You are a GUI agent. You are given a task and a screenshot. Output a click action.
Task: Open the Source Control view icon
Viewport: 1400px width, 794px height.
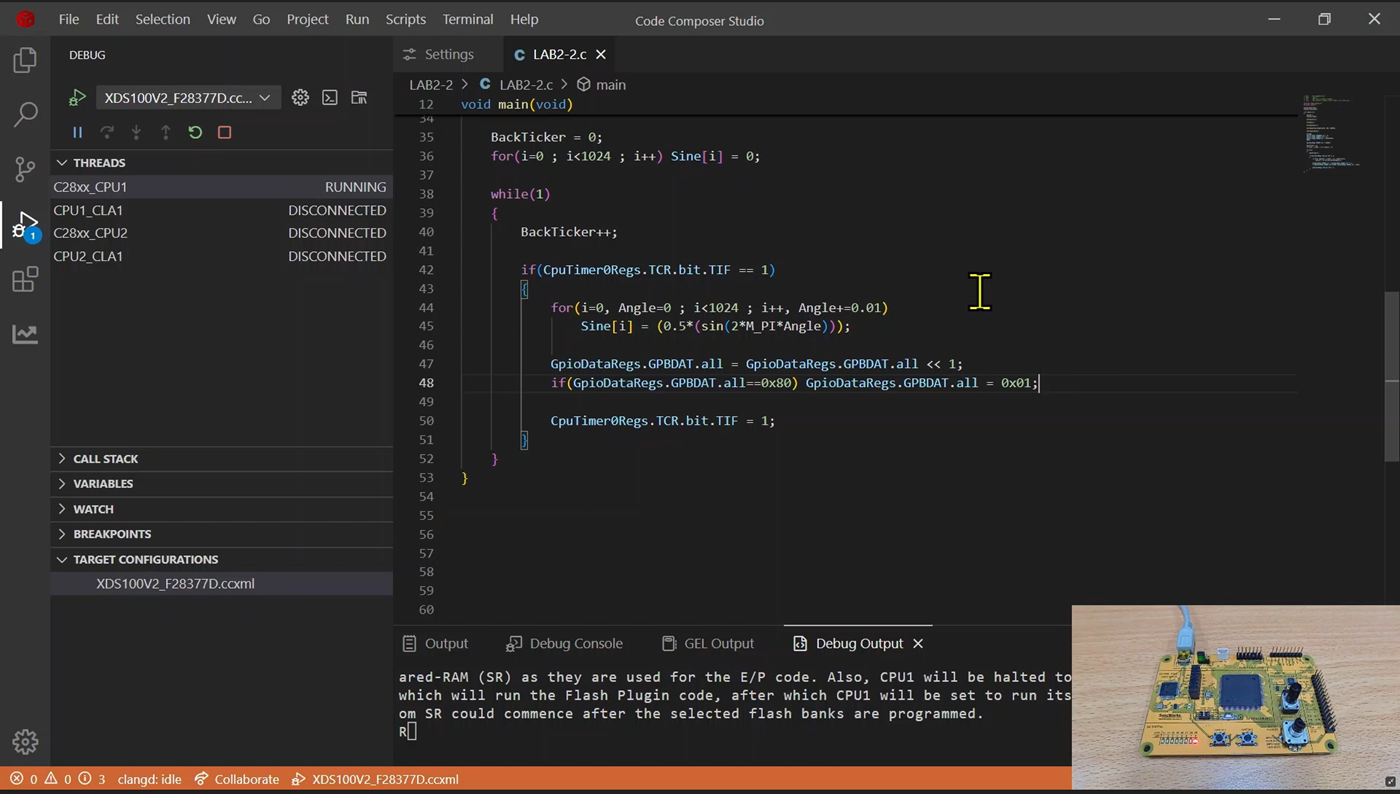25,169
